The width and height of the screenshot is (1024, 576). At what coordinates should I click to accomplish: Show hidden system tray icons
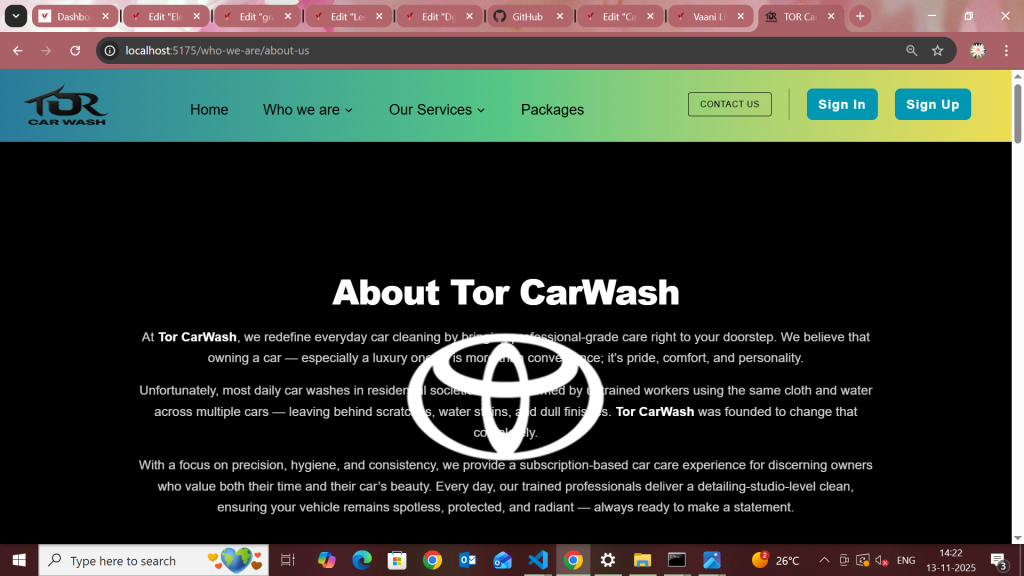tap(824, 560)
